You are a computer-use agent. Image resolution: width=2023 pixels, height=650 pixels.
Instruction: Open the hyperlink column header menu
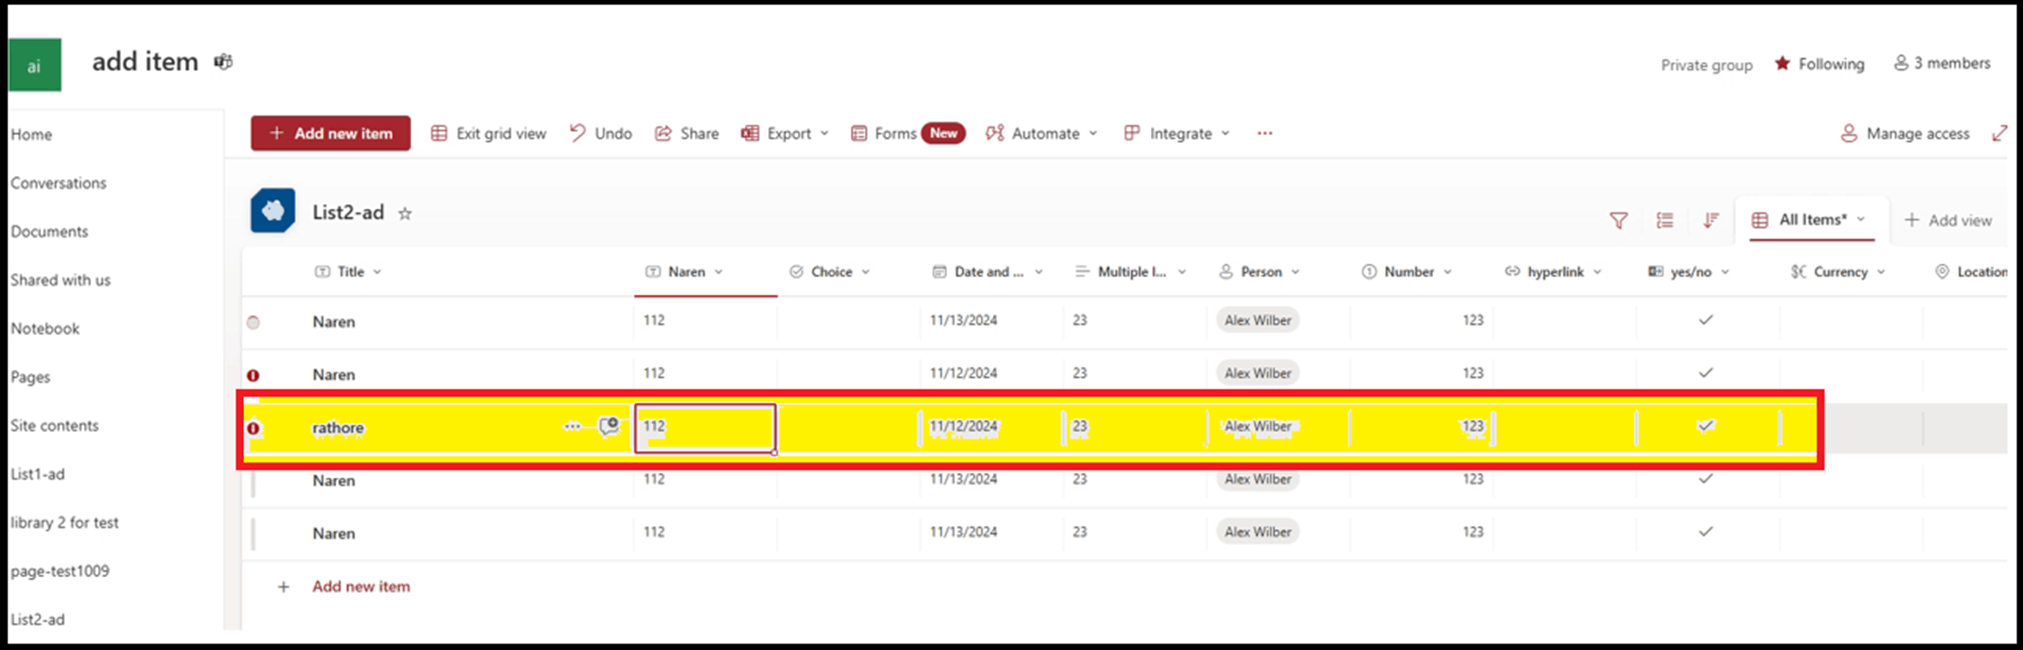[x=1554, y=272]
